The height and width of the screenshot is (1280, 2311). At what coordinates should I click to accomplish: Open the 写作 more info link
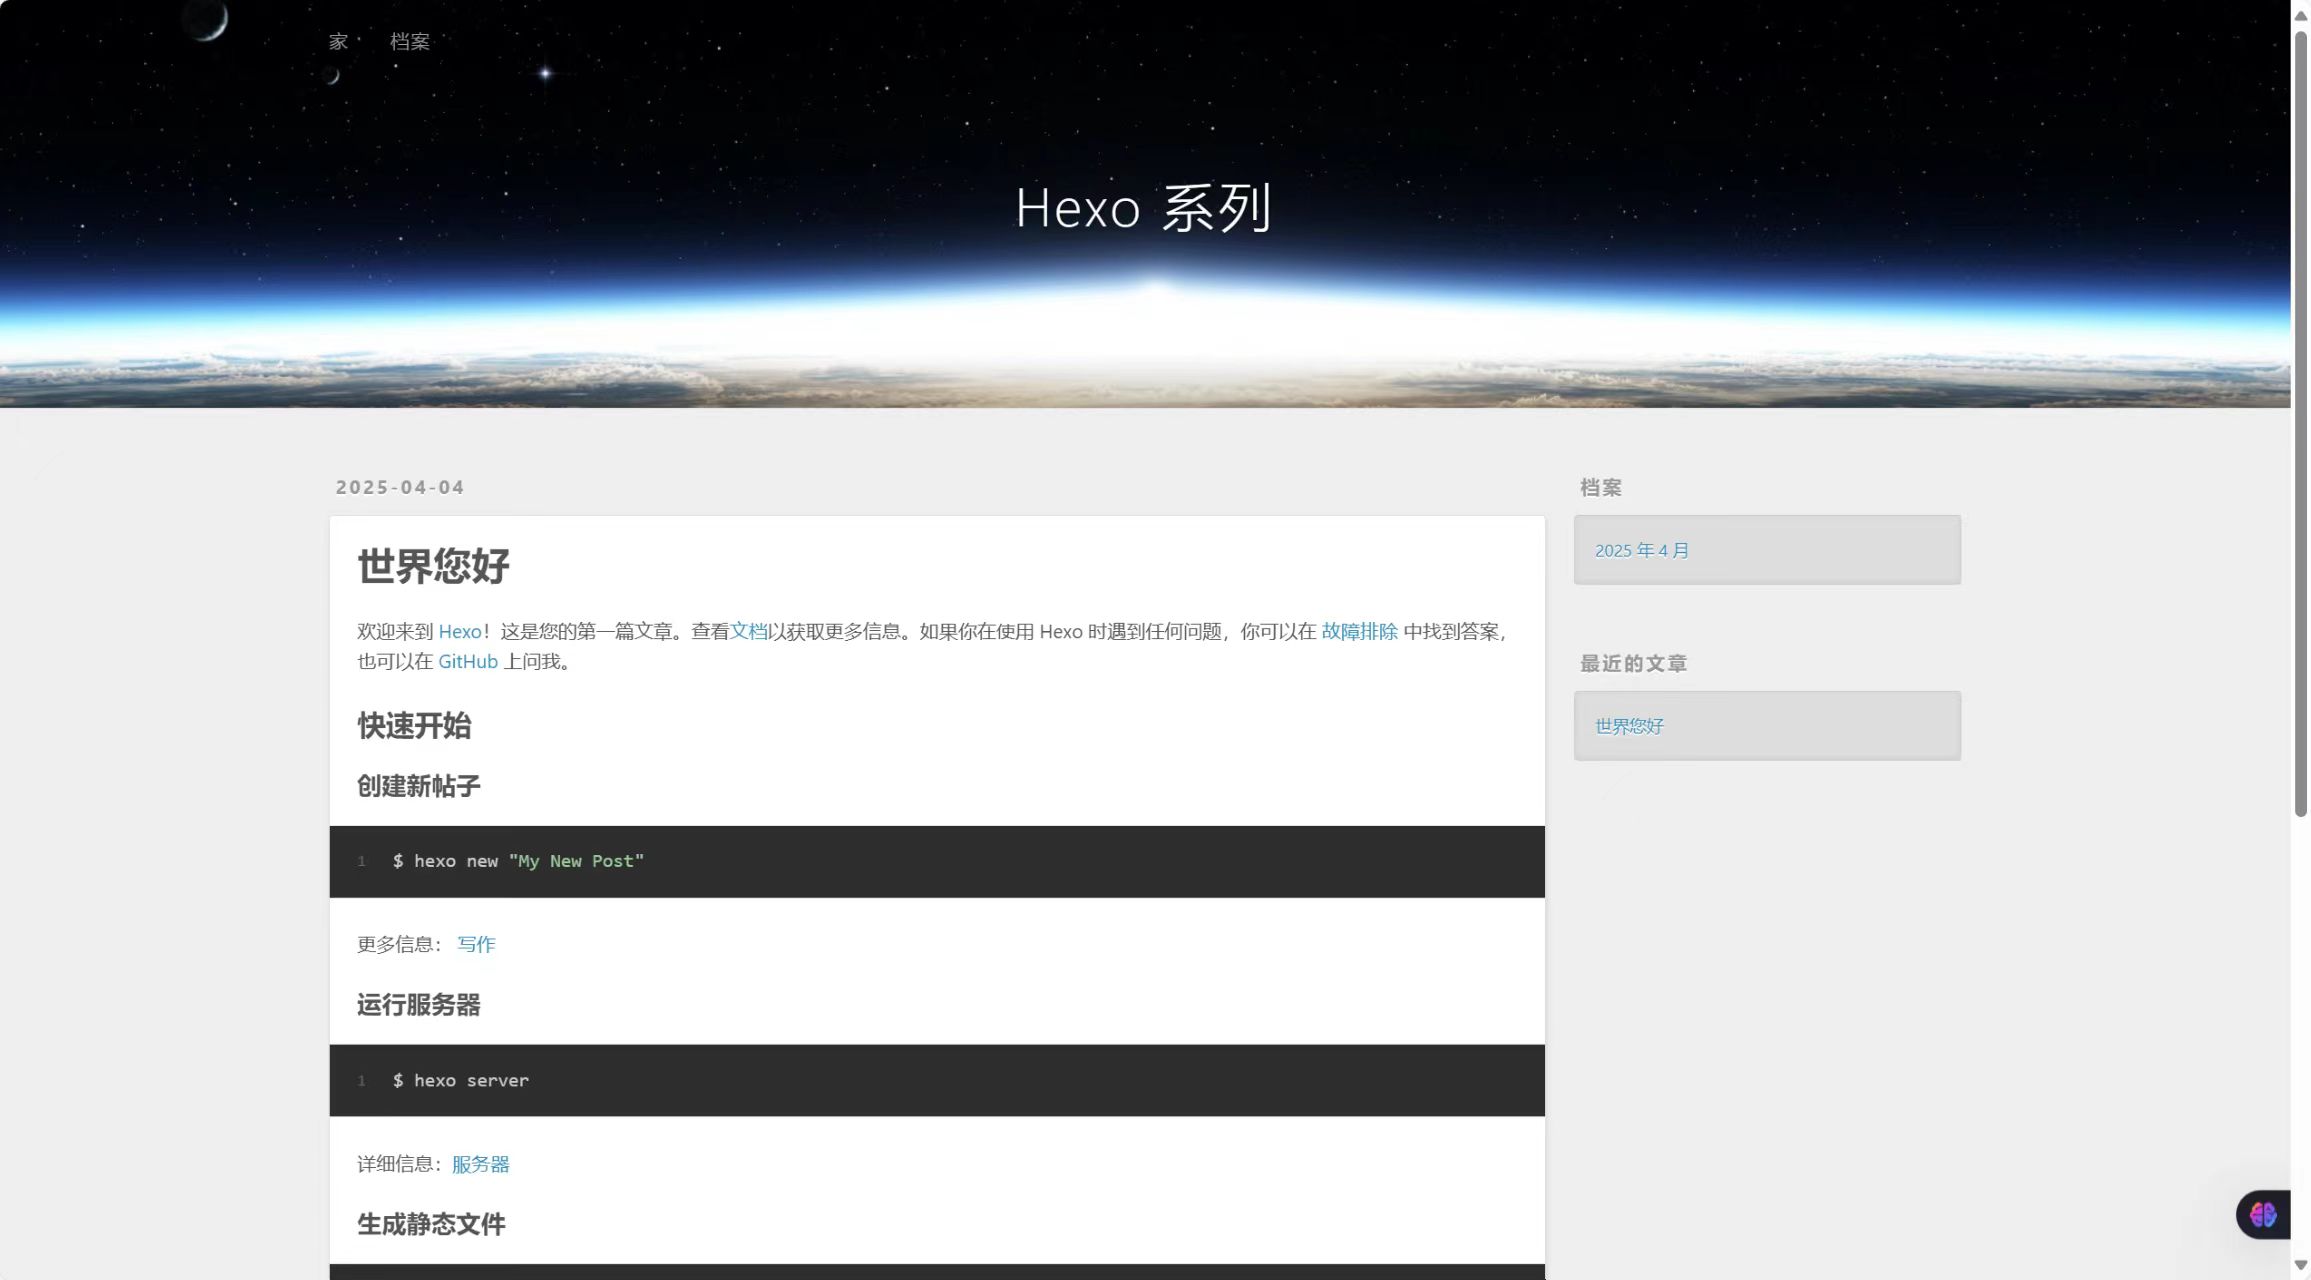pyautogui.click(x=476, y=945)
